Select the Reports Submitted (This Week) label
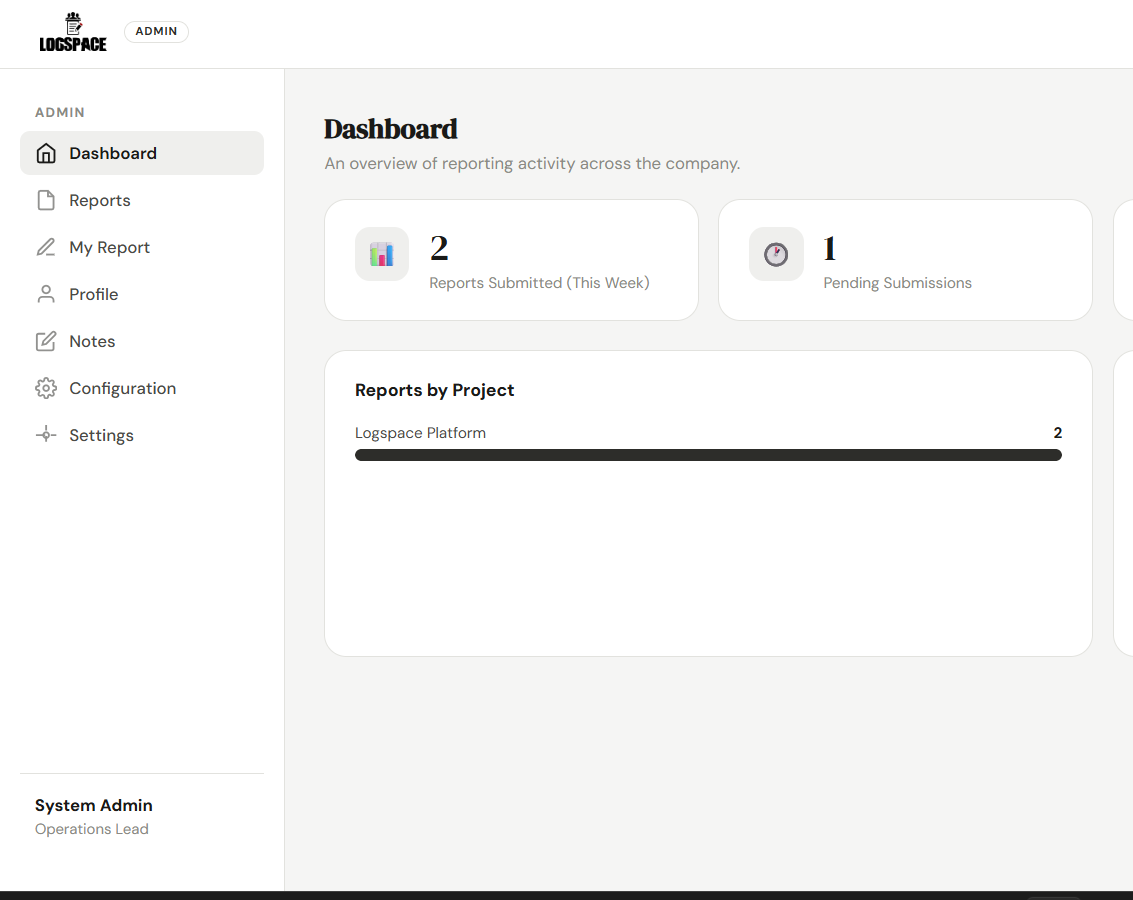This screenshot has width=1133, height=900. click(x=539, y=283)
